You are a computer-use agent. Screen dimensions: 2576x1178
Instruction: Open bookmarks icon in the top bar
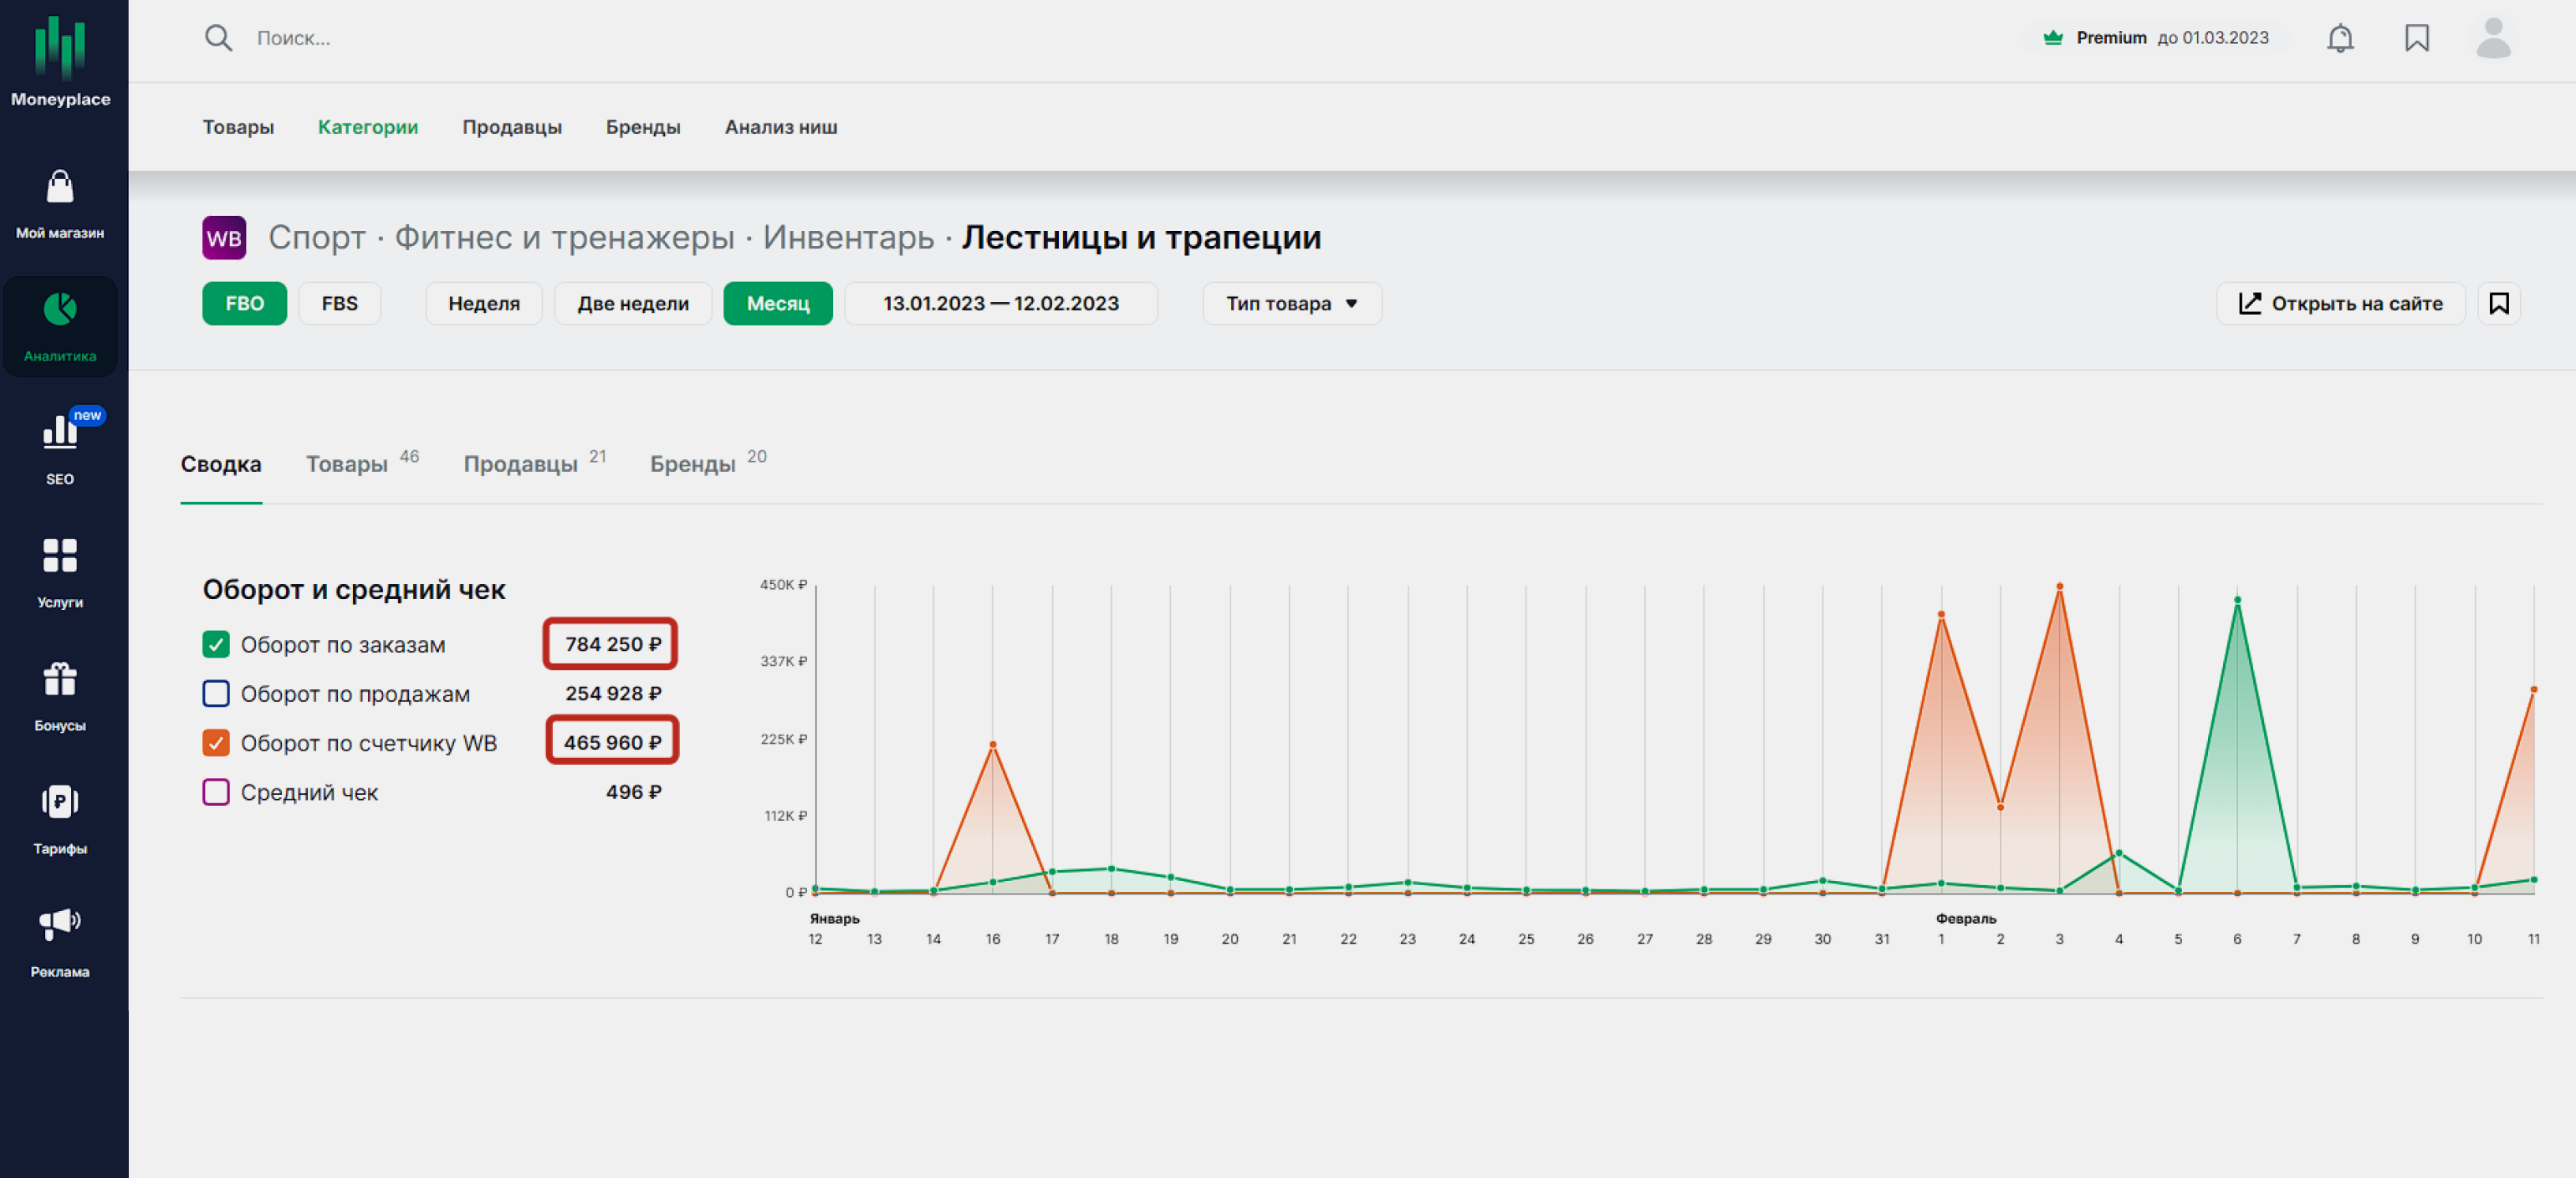coord(2417,38)
